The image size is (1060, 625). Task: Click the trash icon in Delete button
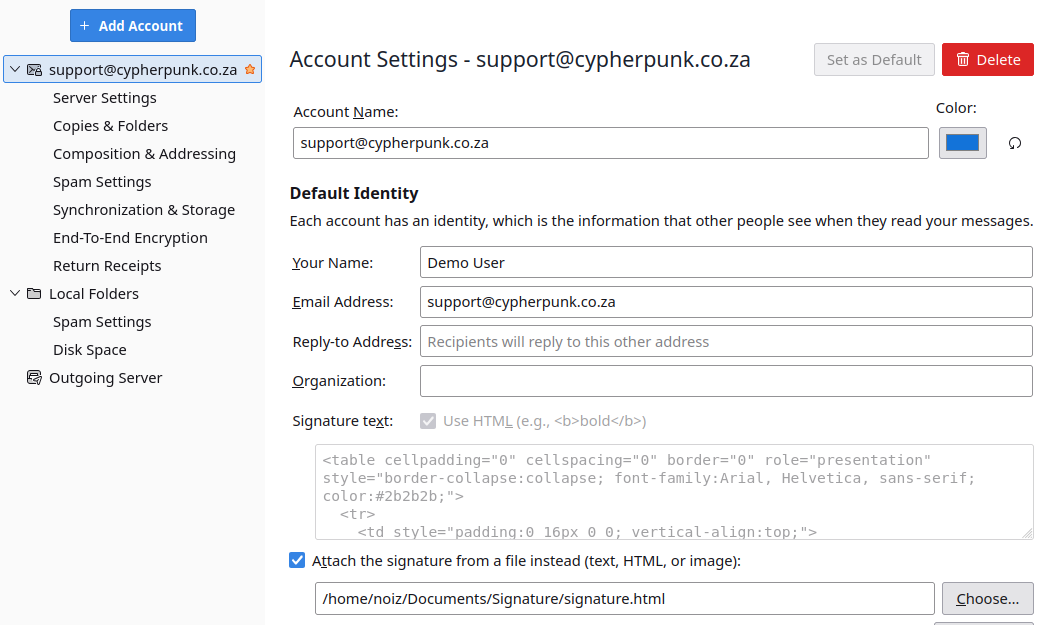click(x=963, y=59)
